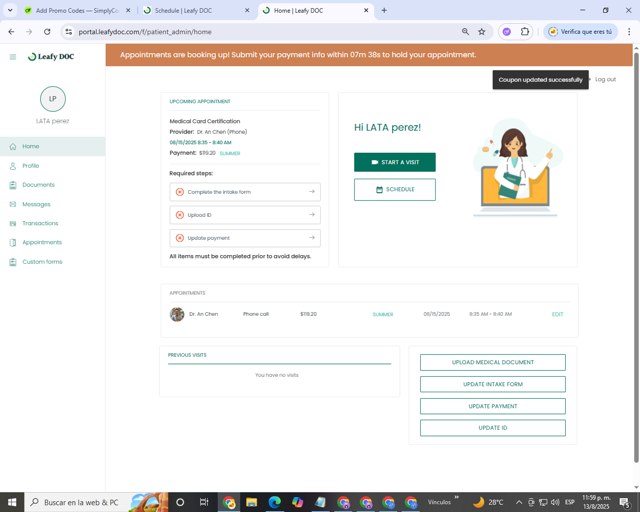This screenshot has width=640, height=512.
Task: Open Complete the intake form step
Action: [x=245, y=192]
